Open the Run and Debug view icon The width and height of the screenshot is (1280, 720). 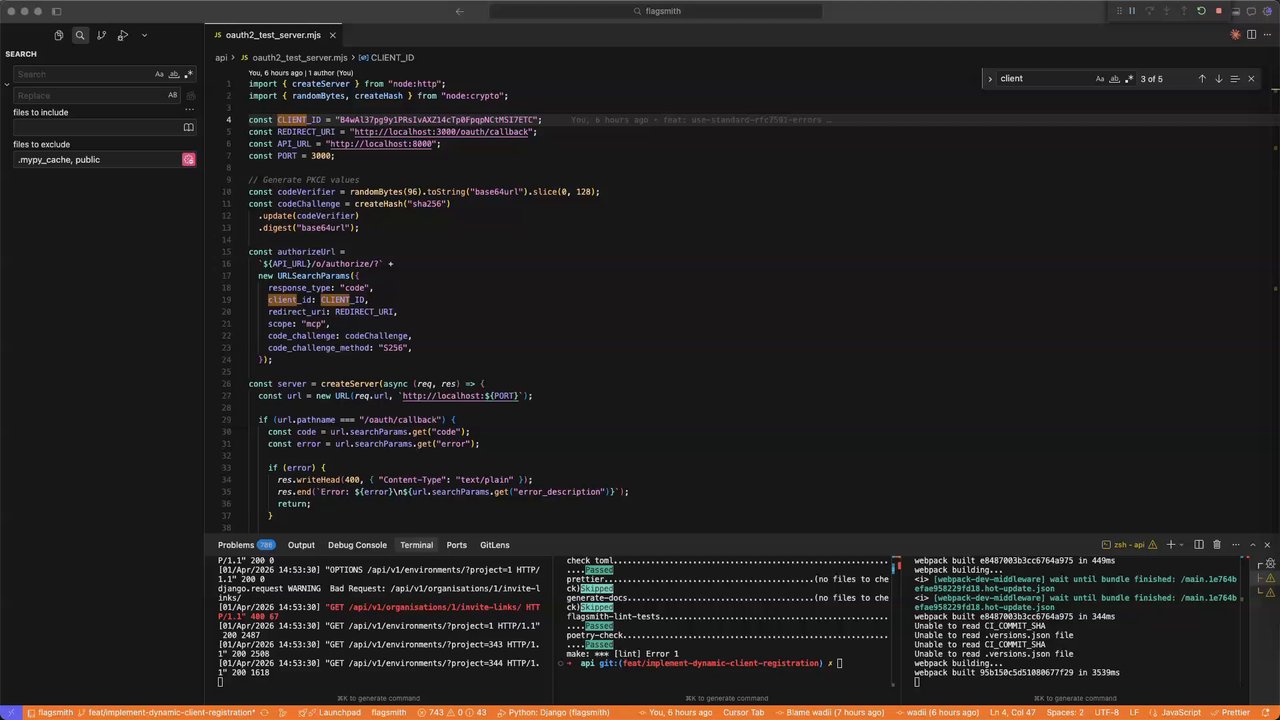(x=123, y=35)
